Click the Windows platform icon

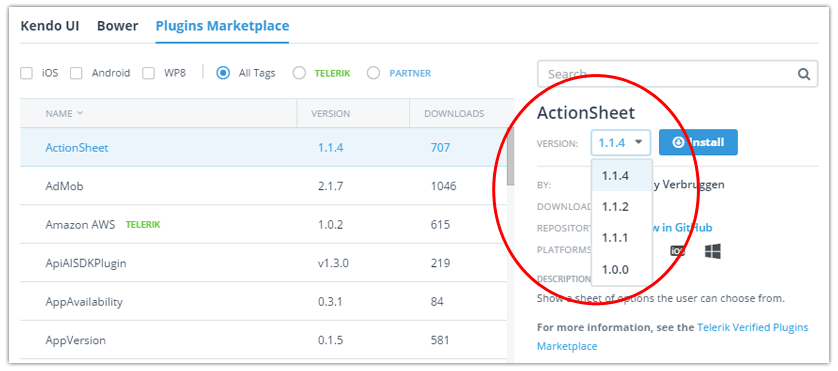[712, 251]
